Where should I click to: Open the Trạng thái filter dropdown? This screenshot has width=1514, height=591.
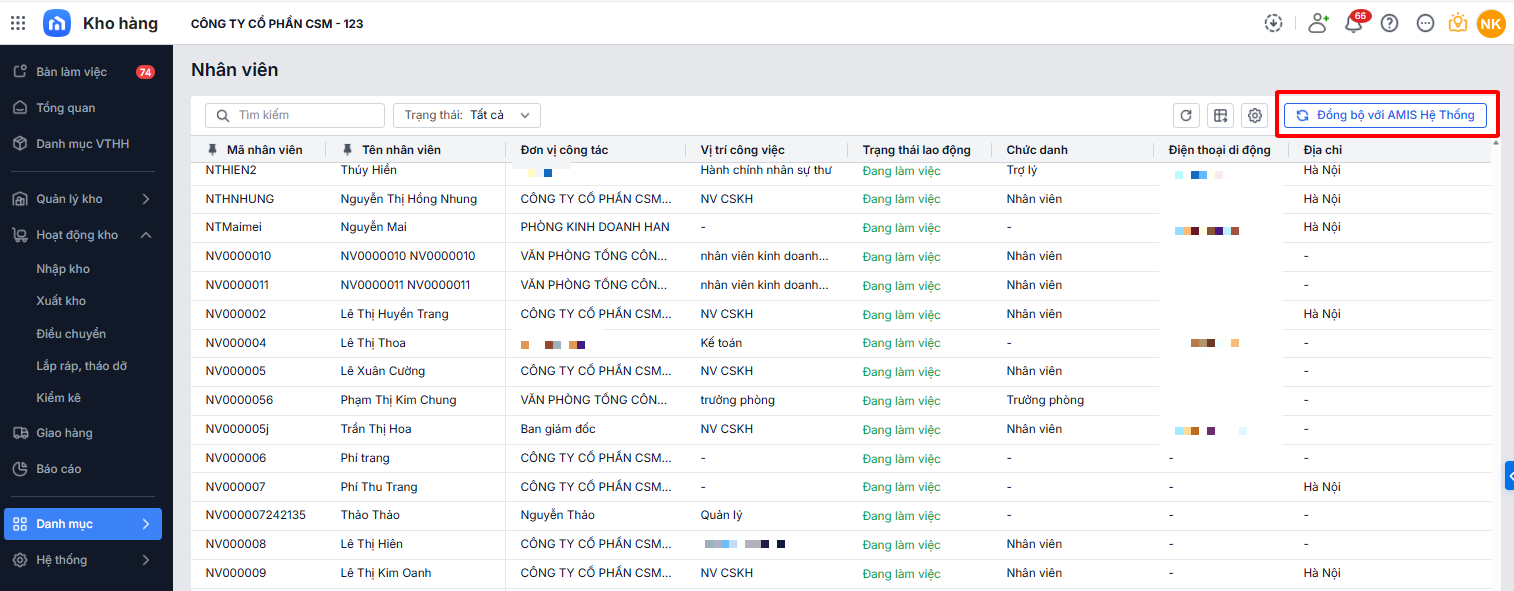[x=467, y=116]
